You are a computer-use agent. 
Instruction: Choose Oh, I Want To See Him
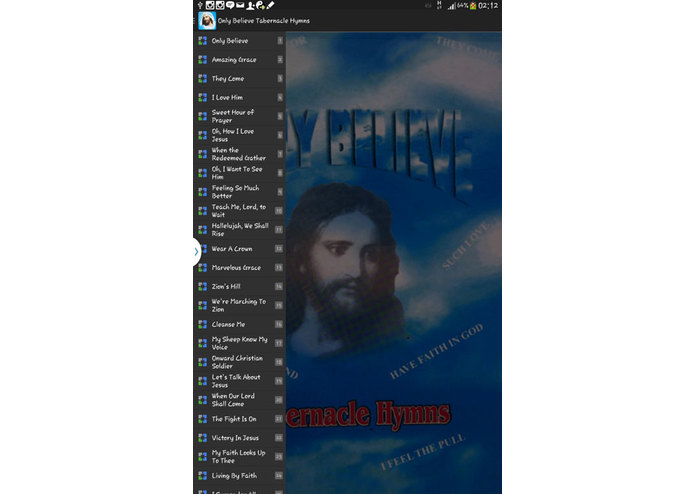coord(239,173)
